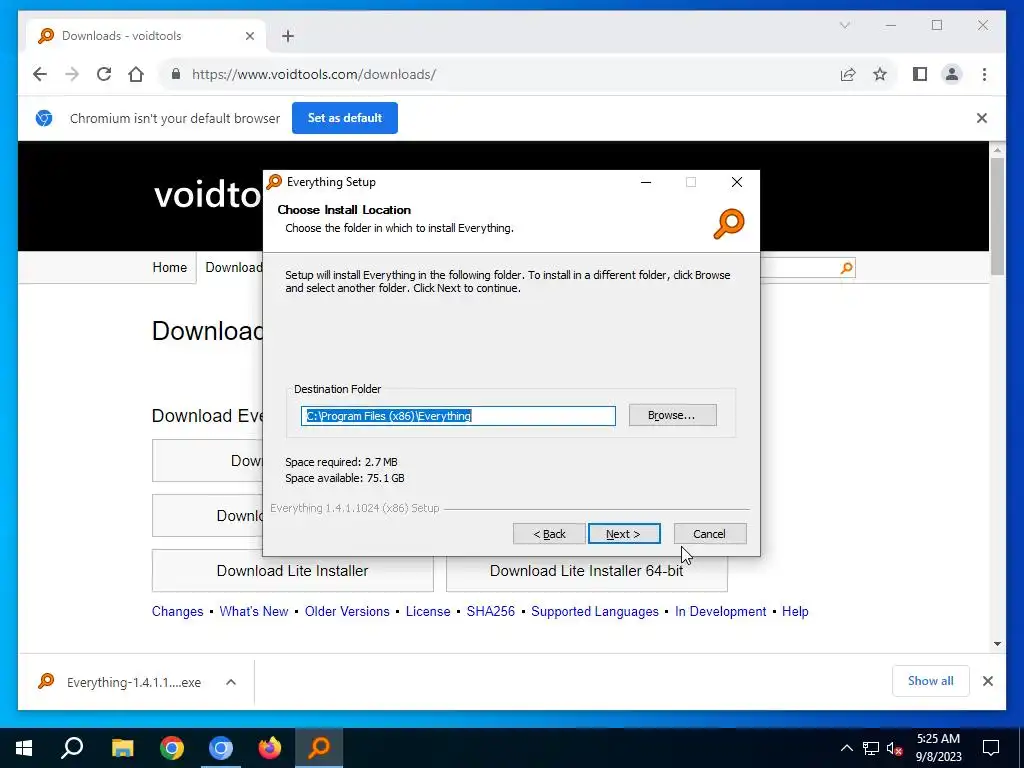1024x768 pixels.
Task: Click the muted volume tray icon
Action: (x=895, y=748)
